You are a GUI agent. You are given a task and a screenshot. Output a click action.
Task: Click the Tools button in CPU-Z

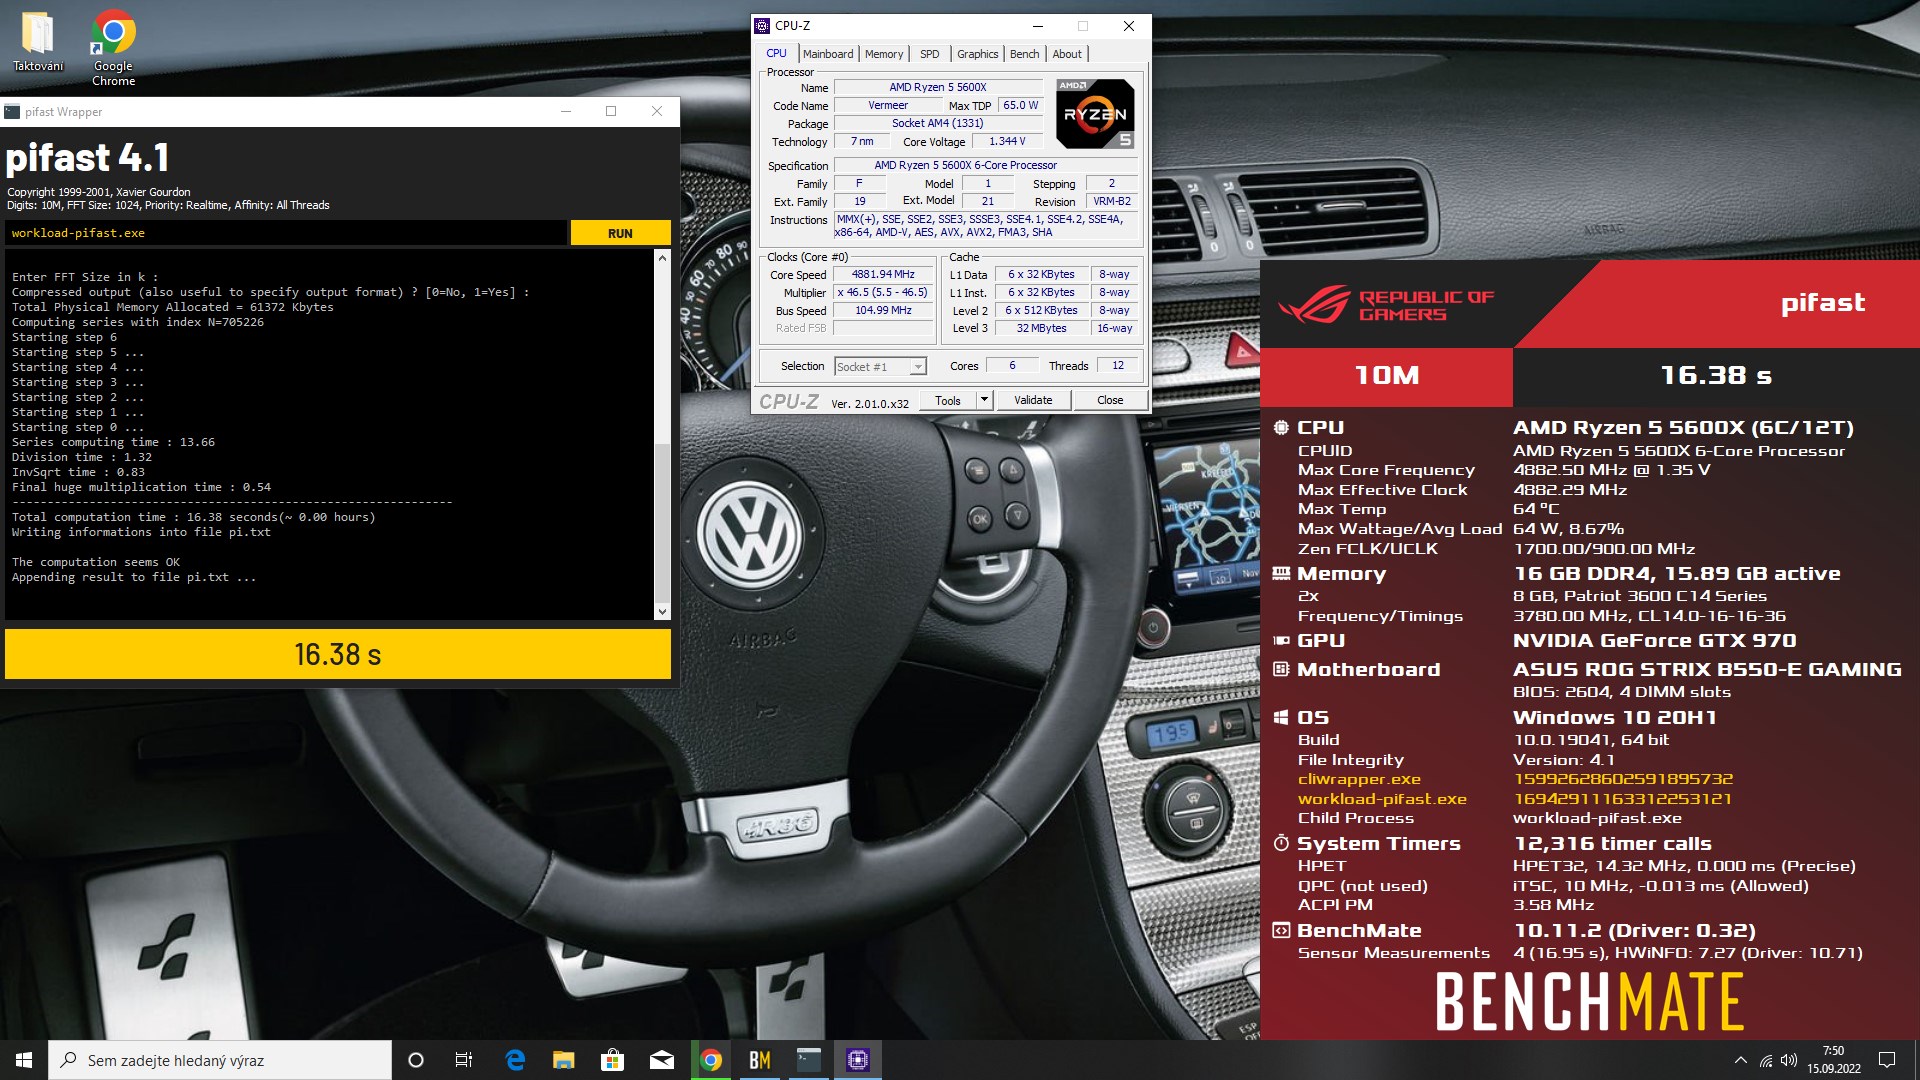coord(947,400)
